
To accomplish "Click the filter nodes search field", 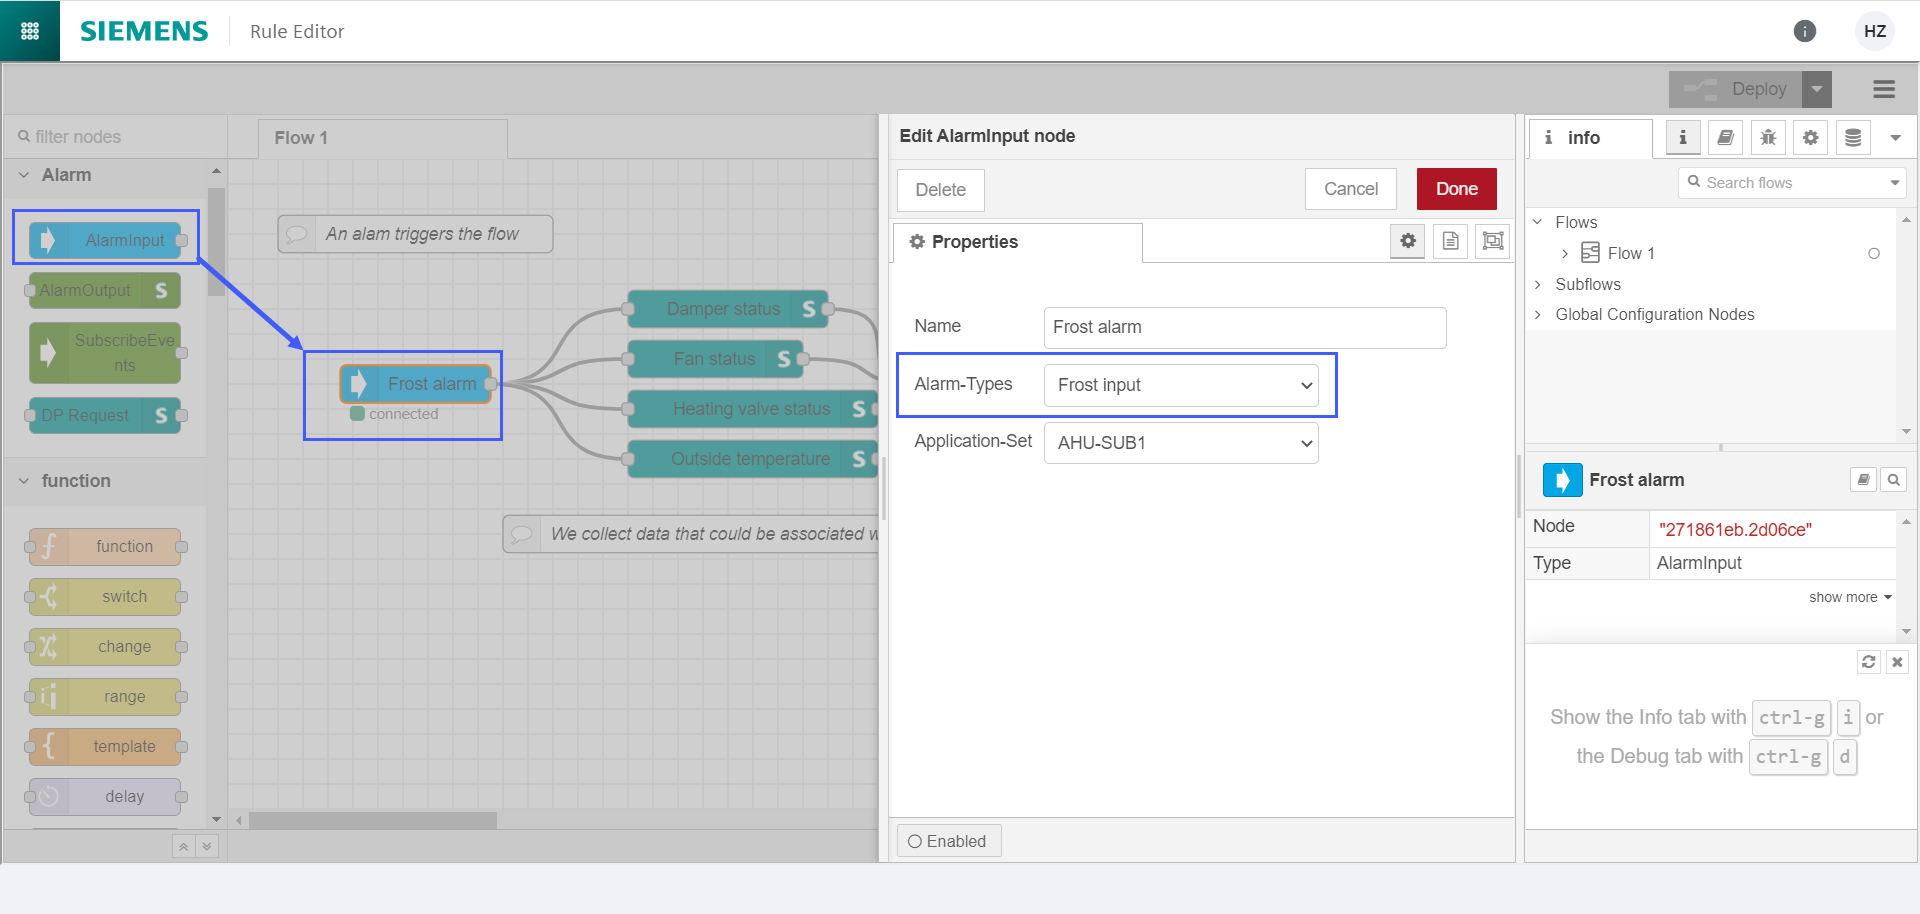I will tap(115, 137).
